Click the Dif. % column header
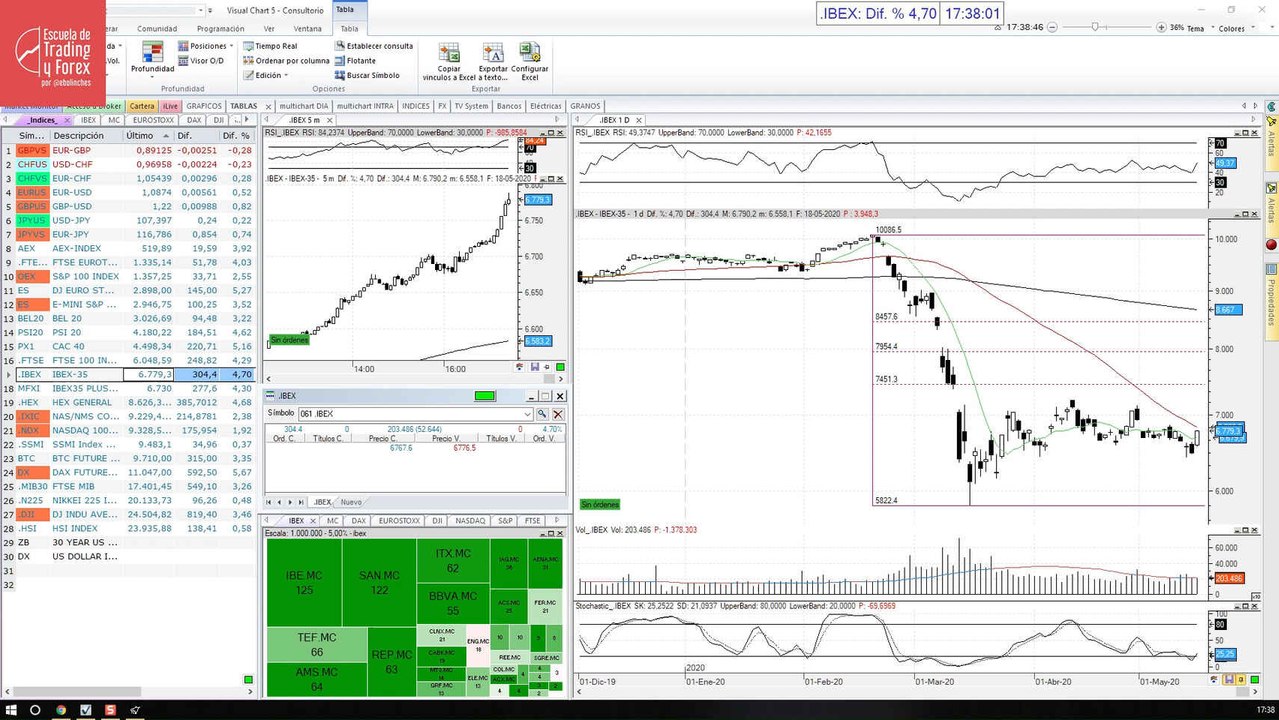 (236, 136)
